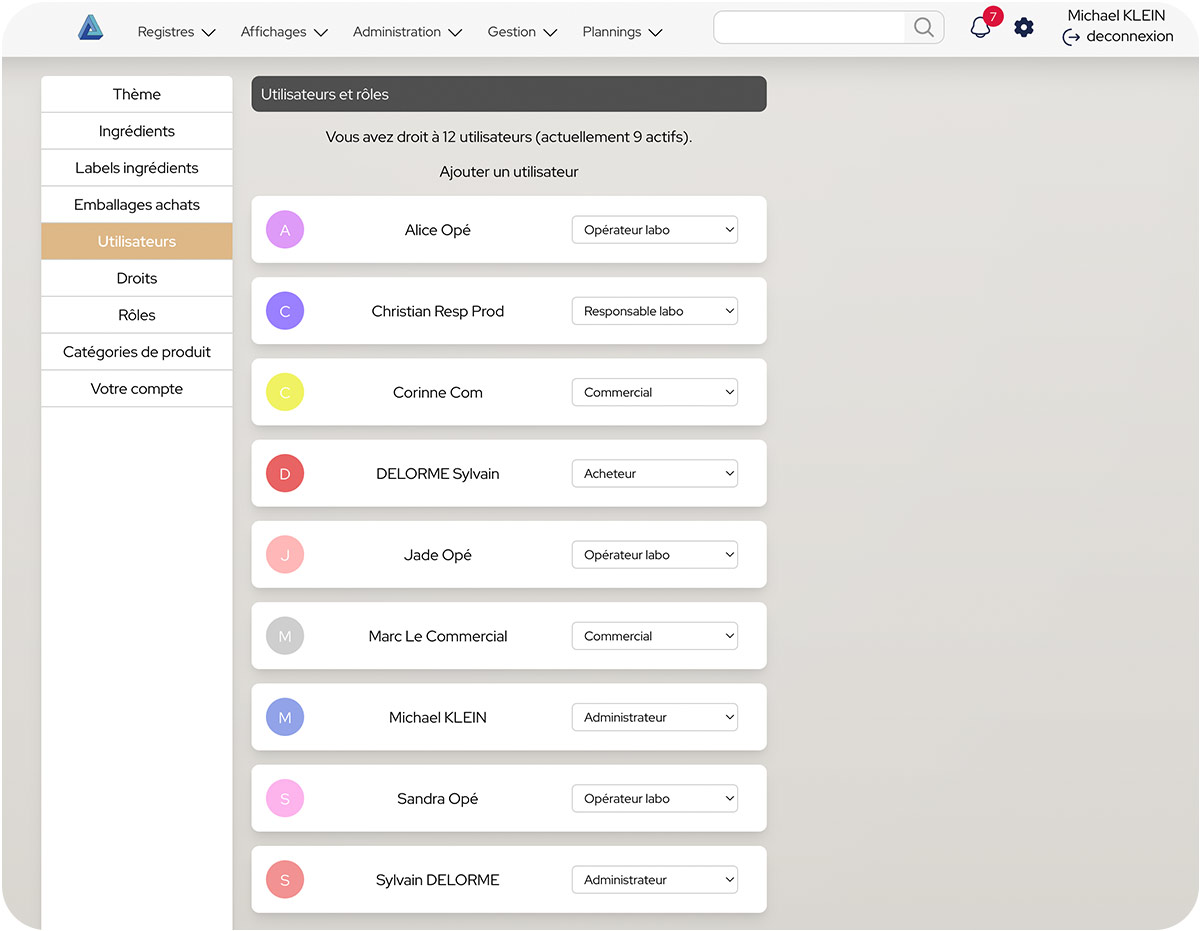Image resolution: width=1200 pixels, height=931 pixels.
Task: Click Ajouter un utilisateur link
Action: 509,172
